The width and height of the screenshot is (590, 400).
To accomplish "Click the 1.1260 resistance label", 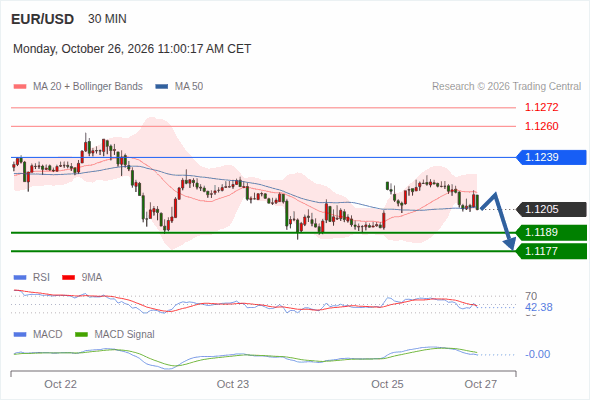I will tap(541, 126).
